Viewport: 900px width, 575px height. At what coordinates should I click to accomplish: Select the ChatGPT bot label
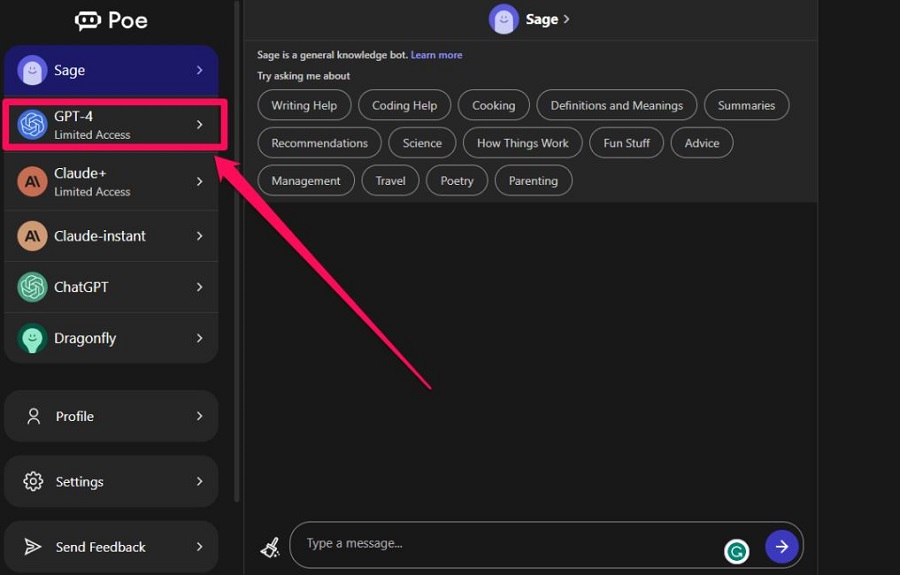click(x=81, y=287)
